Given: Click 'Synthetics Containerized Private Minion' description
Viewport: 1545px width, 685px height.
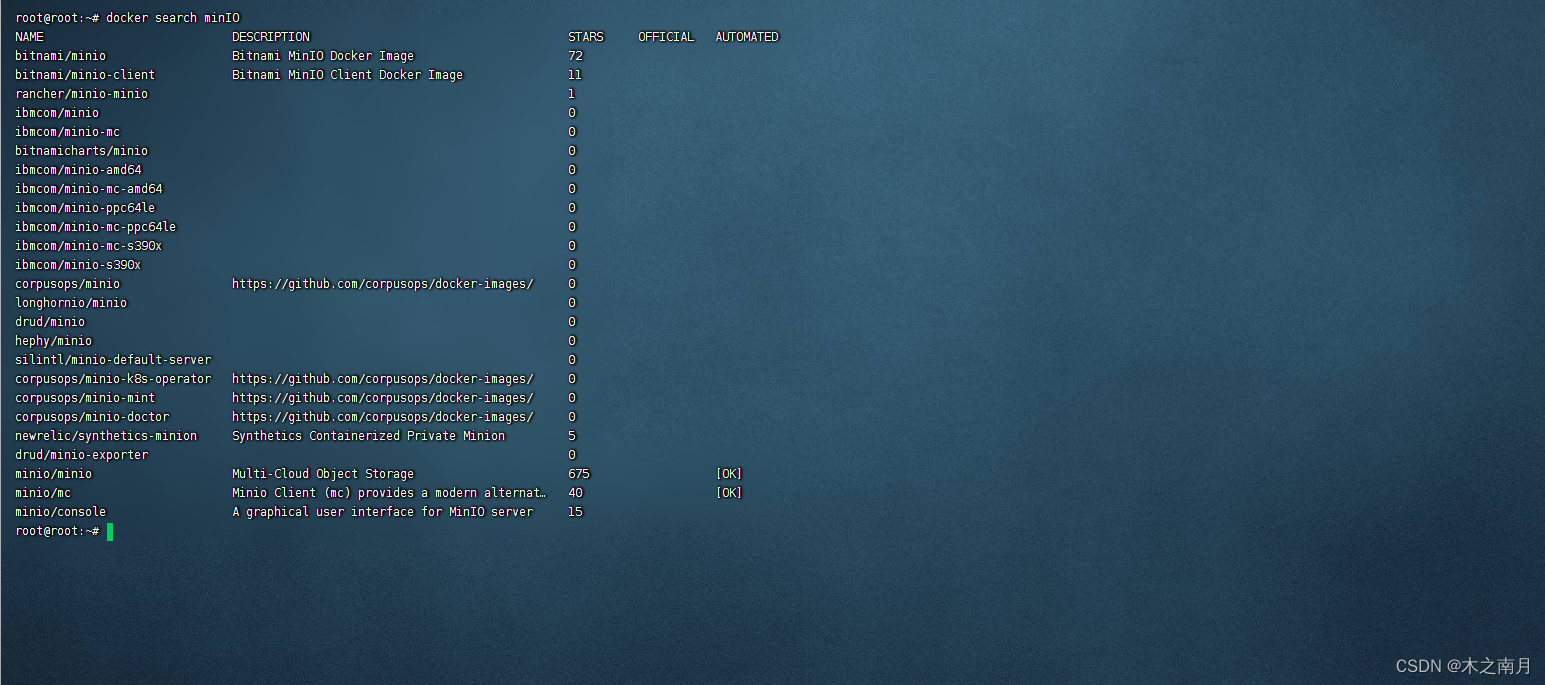Looking at the screenshot, I should 369,436.
